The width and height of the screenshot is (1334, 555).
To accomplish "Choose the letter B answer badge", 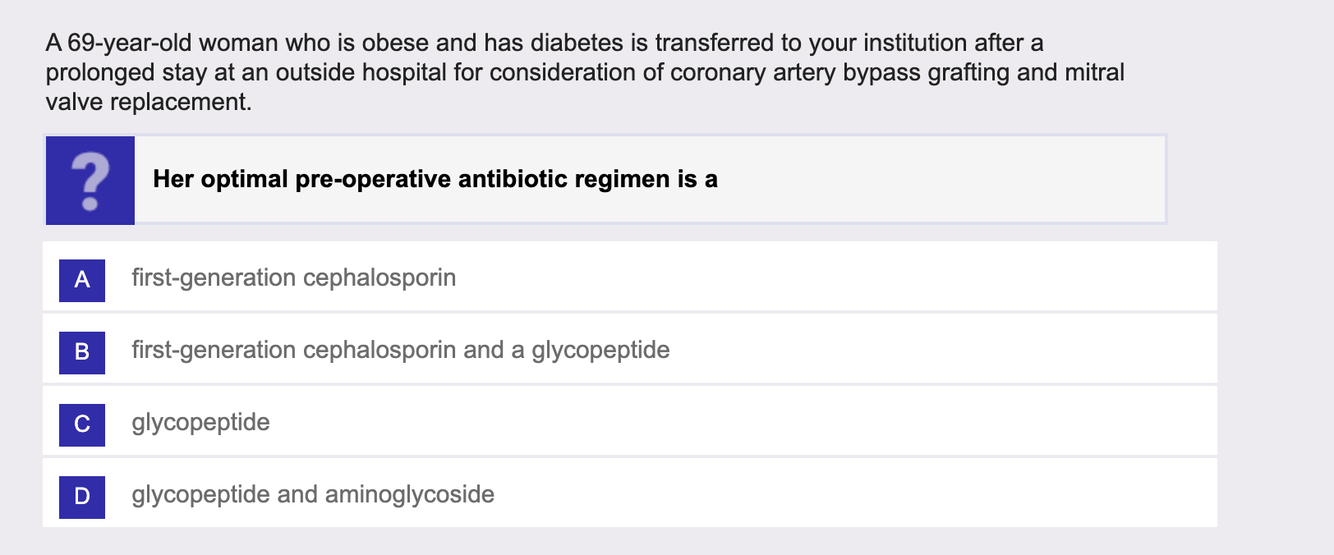I will tap(82, 351).
